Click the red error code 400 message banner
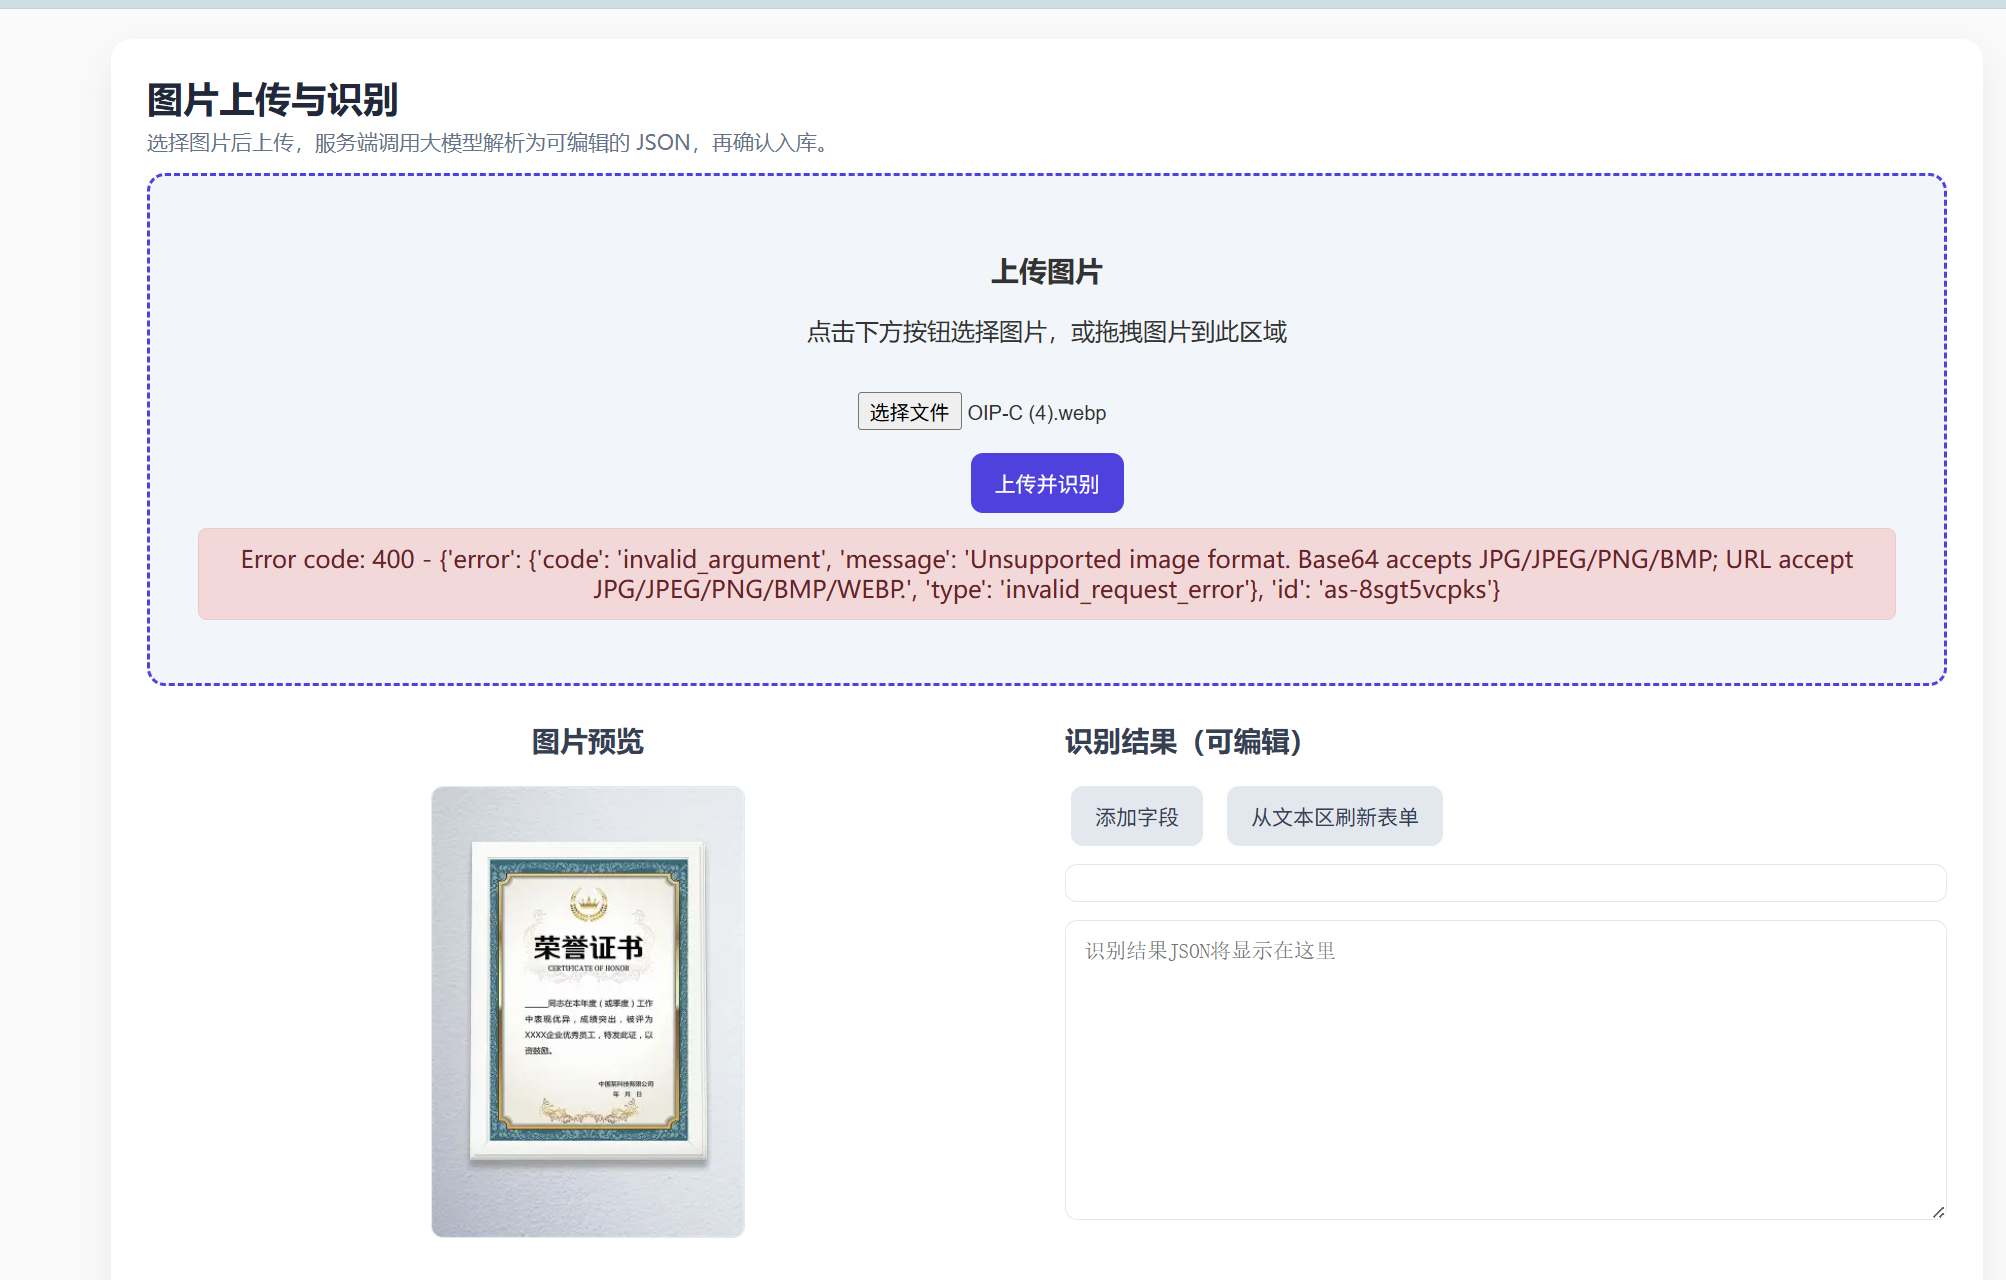 coord(1046,574)
